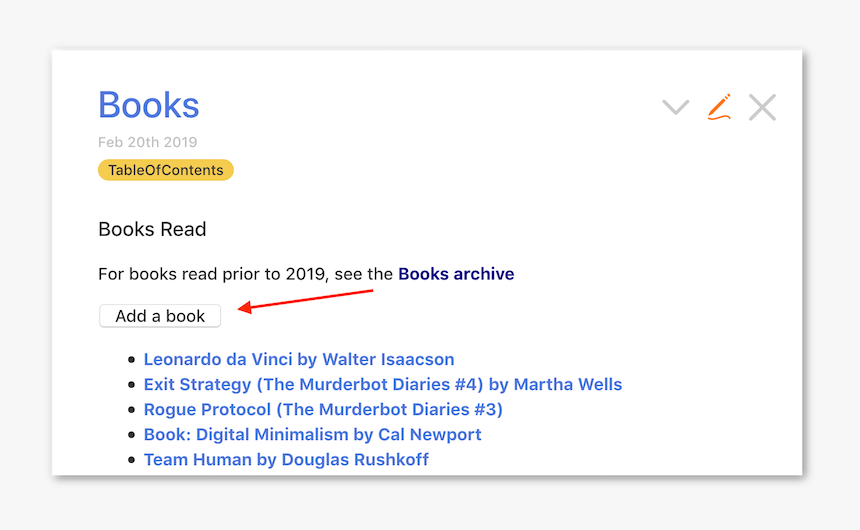
Task: Open Digital Minimalism by Cal Newport
Action: [312, 434]
